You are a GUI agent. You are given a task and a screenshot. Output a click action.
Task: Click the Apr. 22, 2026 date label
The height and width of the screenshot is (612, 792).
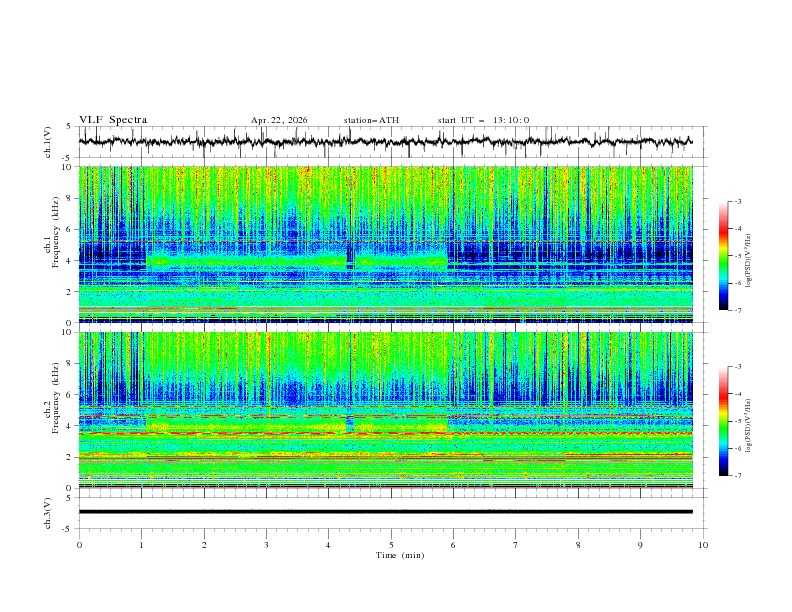[x=279, y=120]
